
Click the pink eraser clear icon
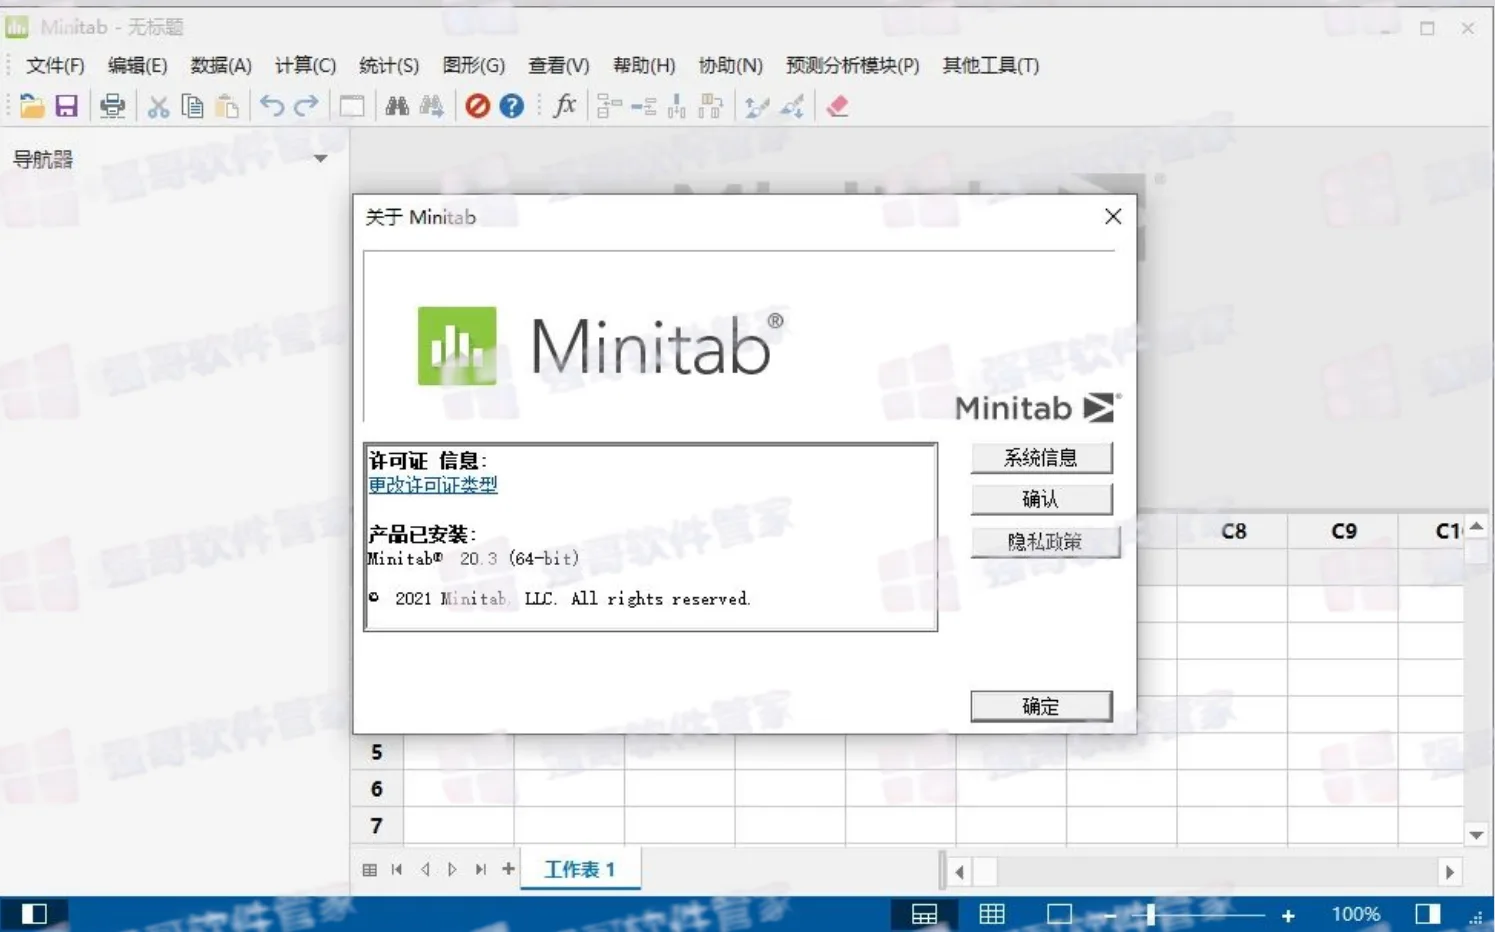[837, 106]
